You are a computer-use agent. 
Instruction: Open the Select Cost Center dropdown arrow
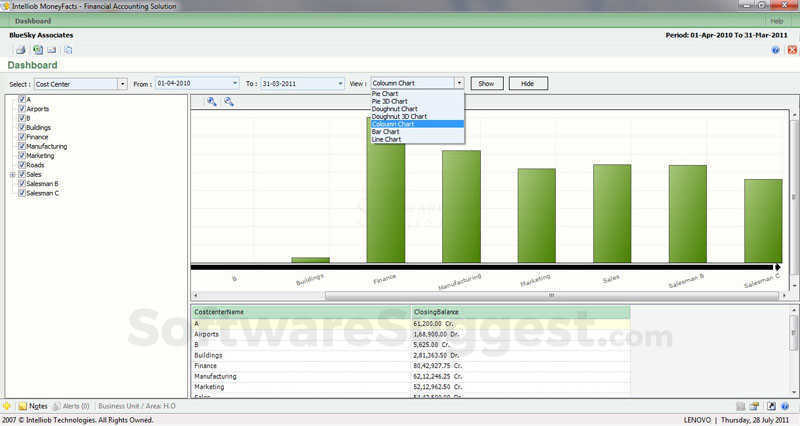(x=122, y=84)
